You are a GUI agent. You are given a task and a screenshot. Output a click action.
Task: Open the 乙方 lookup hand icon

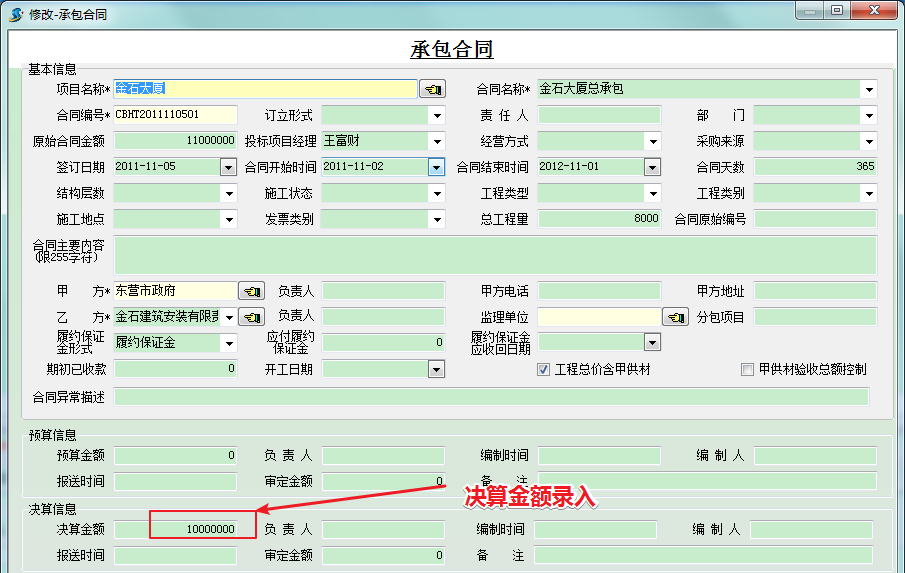pos(252,317)
